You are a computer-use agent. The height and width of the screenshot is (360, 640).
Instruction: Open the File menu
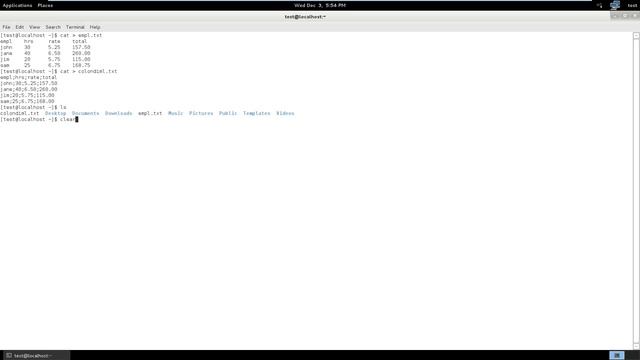point(6,27)
